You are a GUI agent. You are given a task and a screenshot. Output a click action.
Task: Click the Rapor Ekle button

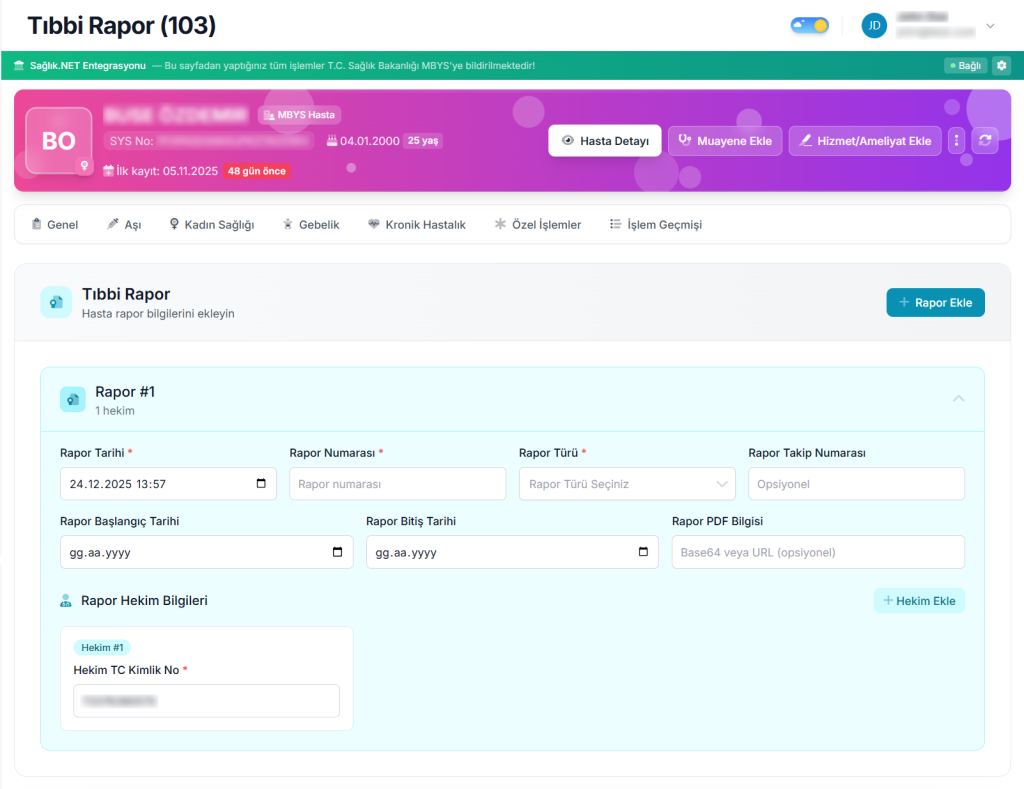[935, 303]
